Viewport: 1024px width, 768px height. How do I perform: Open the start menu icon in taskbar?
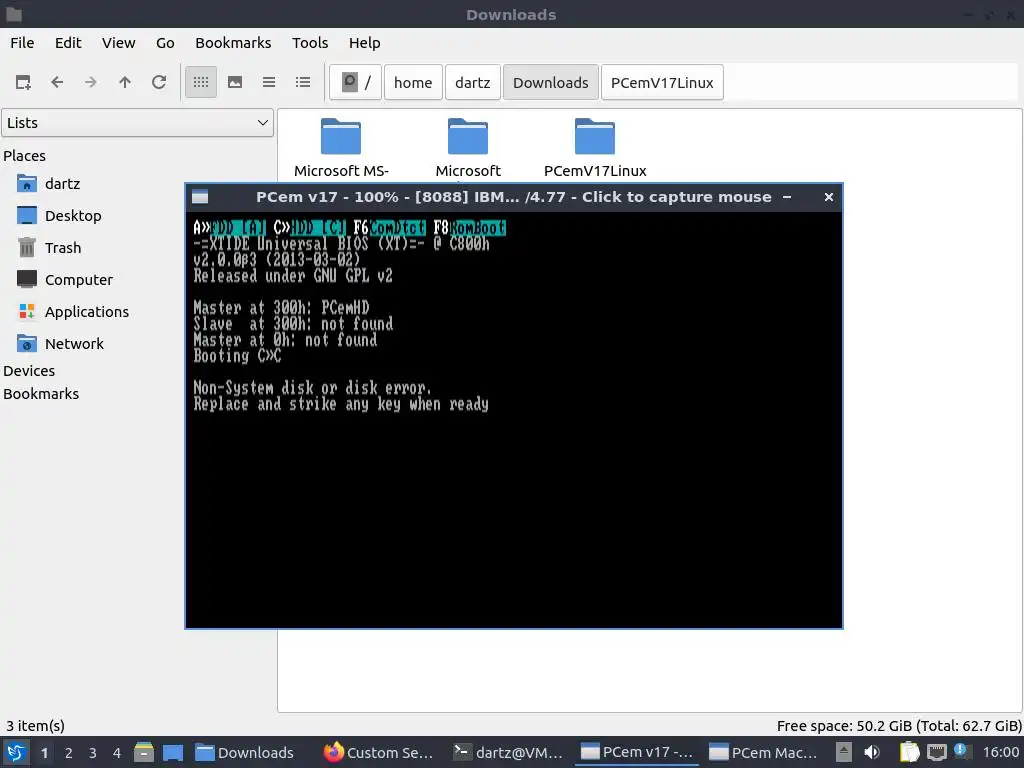[x=16, y=752]
